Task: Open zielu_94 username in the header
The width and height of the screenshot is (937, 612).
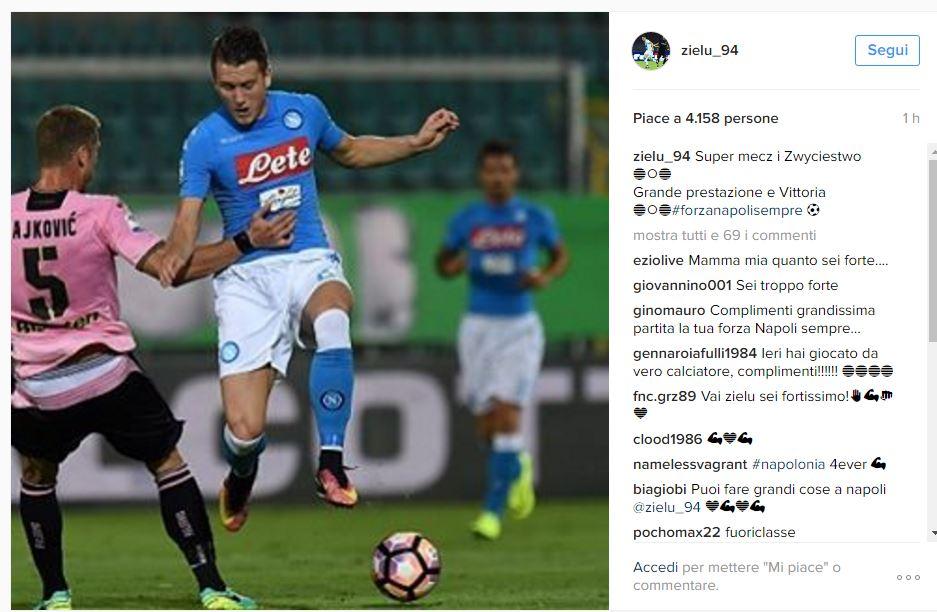Action: point(709,51)
